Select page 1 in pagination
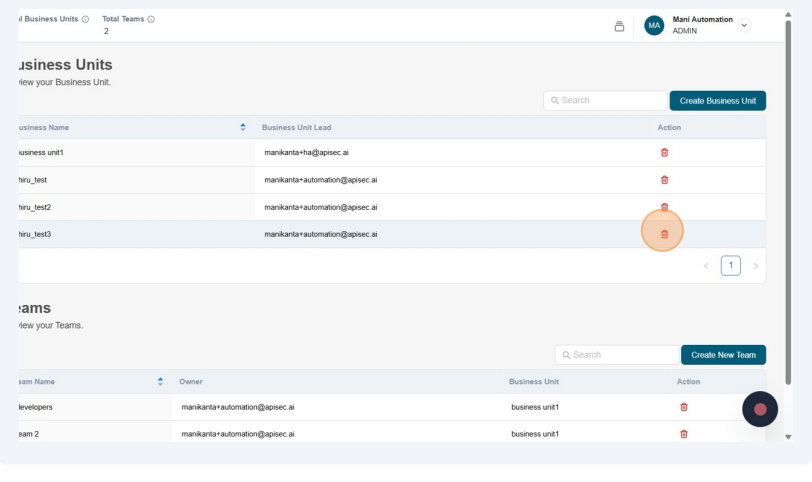 [731, 266]
